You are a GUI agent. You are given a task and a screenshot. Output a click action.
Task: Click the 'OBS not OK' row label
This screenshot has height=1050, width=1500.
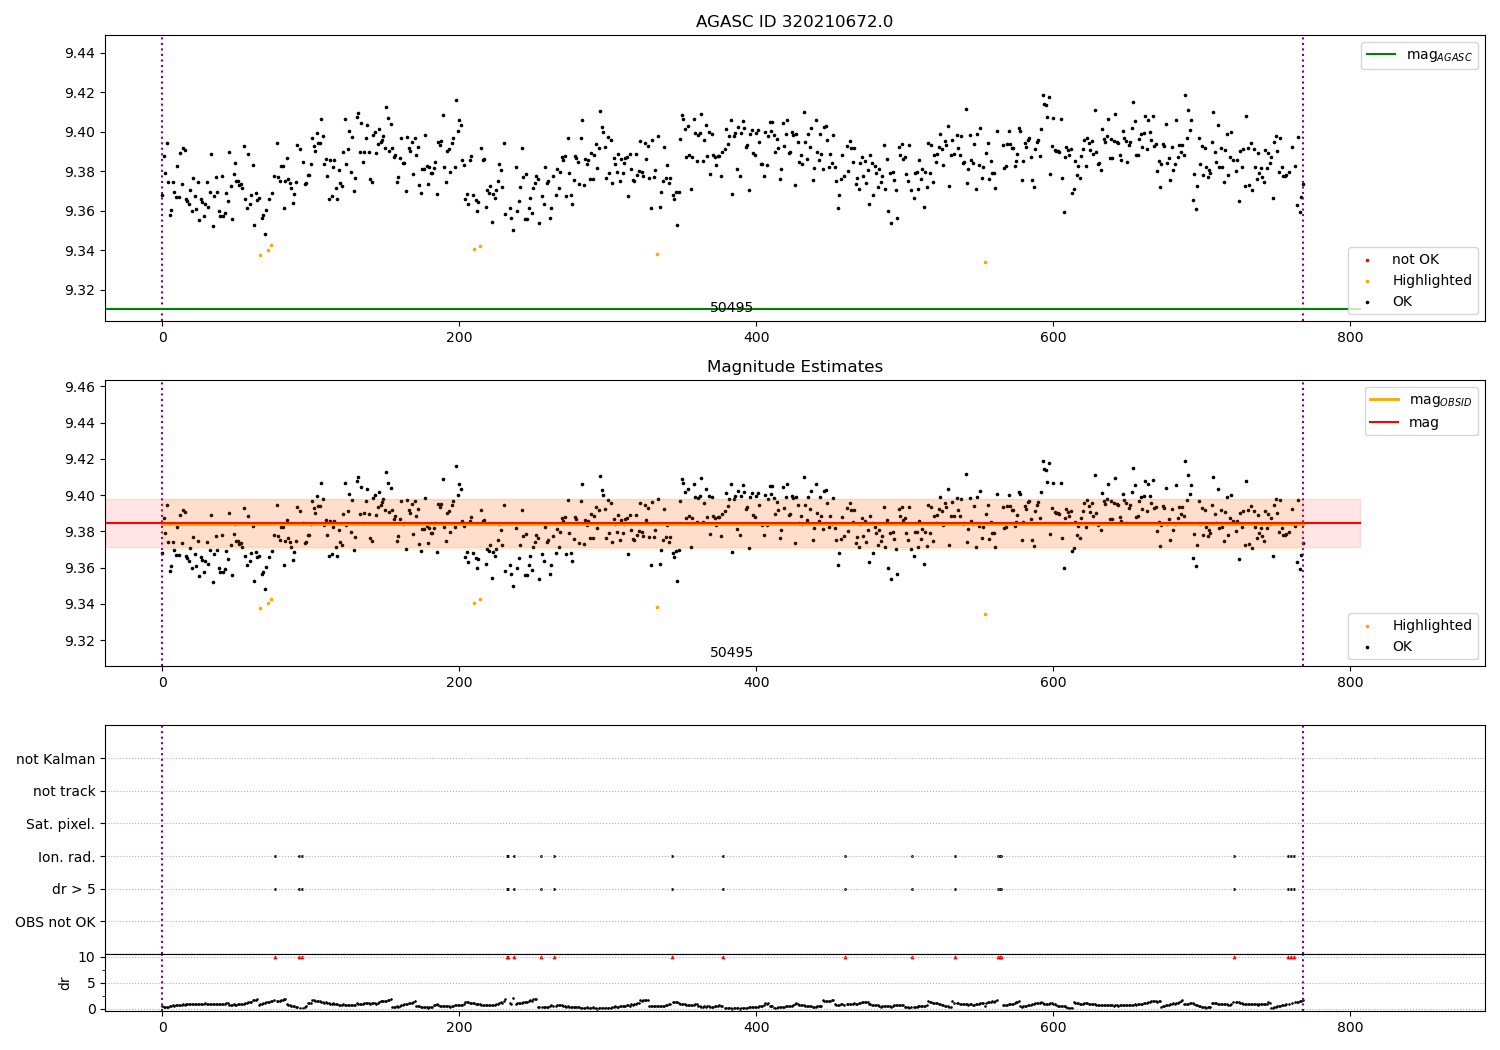coord(56,922)
